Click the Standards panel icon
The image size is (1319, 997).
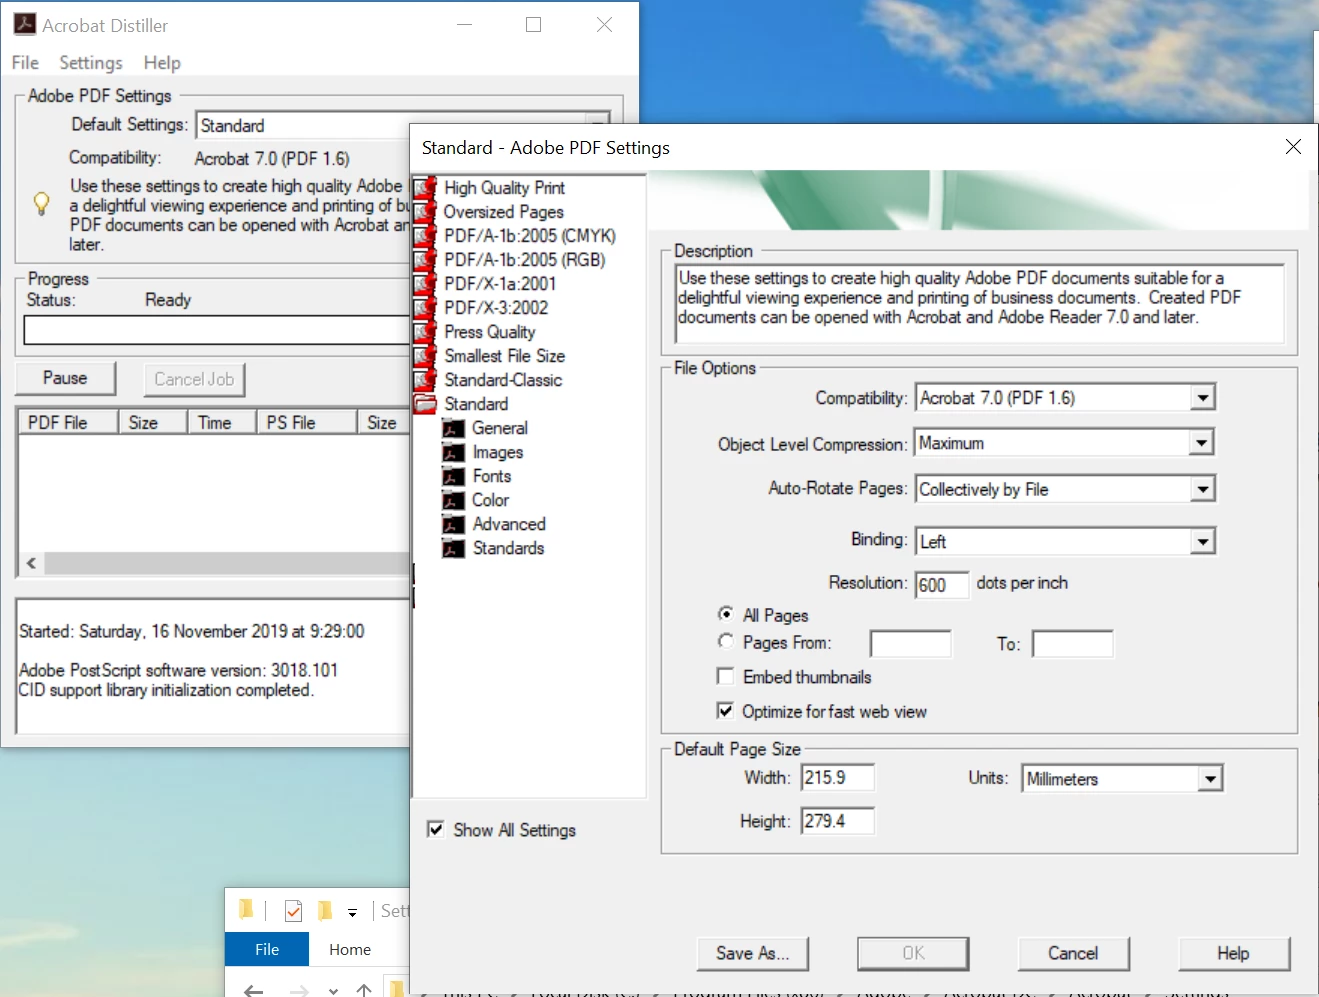point(454,548)
